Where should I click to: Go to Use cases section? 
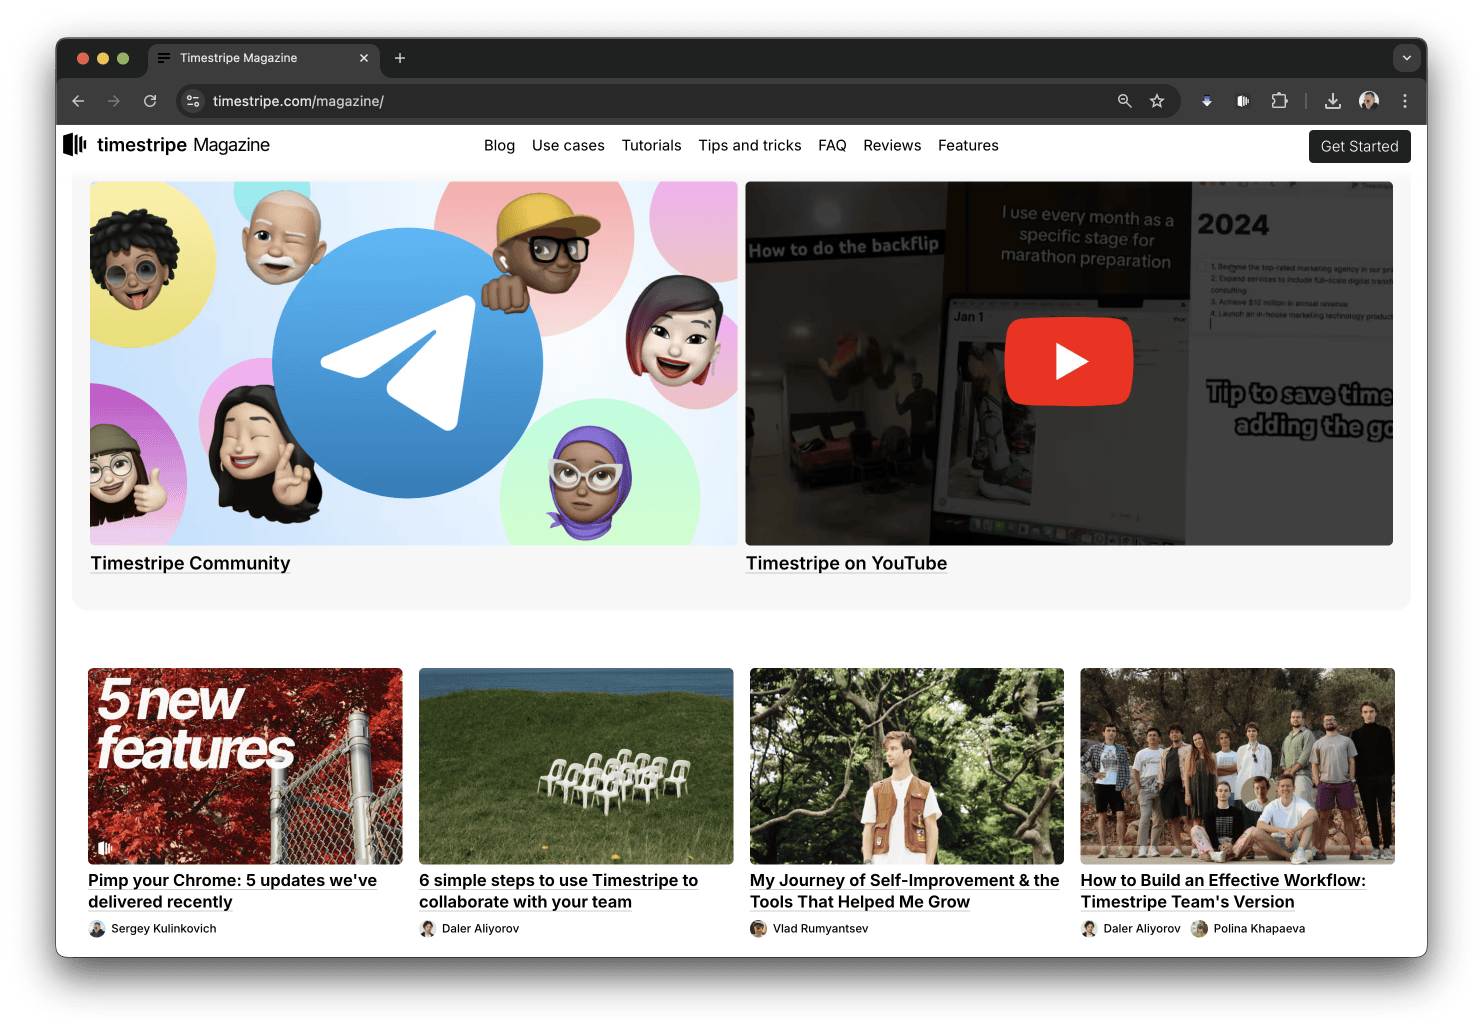click(x=568, y=146)
